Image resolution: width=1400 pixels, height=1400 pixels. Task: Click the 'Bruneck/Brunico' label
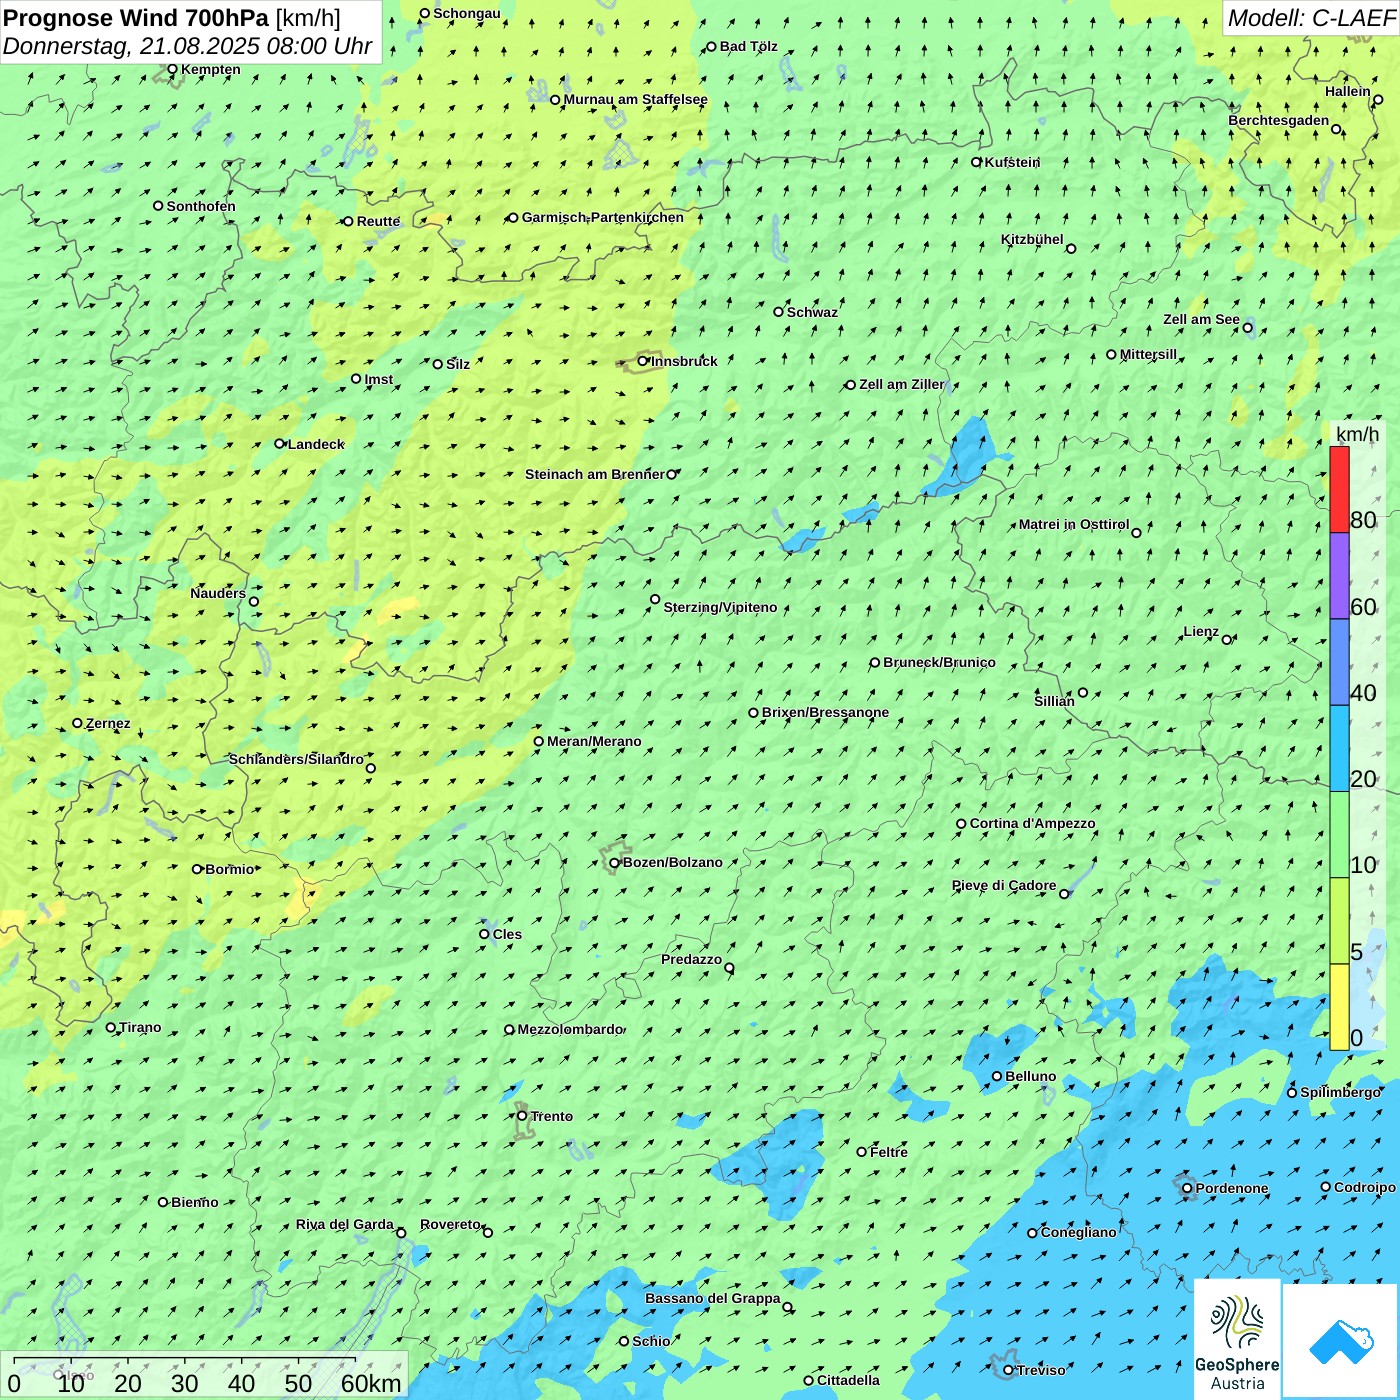pyautogui.click(x=939, y=662)
